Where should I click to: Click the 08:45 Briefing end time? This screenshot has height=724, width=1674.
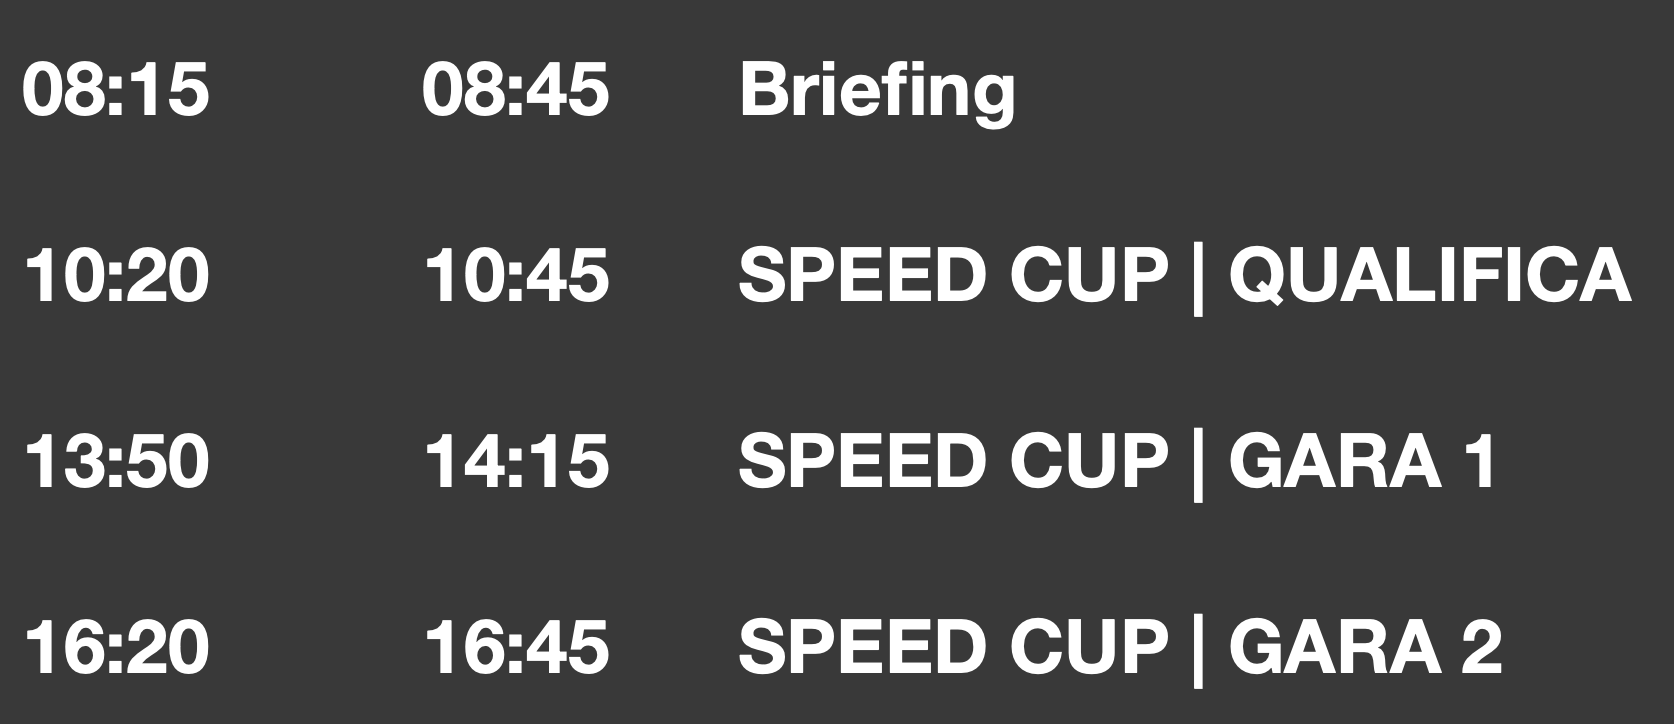point(516,90)
